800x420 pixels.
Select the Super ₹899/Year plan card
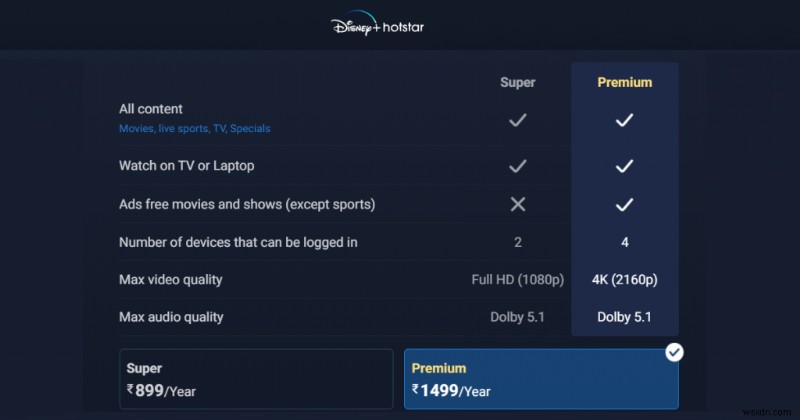pos(256,379)
